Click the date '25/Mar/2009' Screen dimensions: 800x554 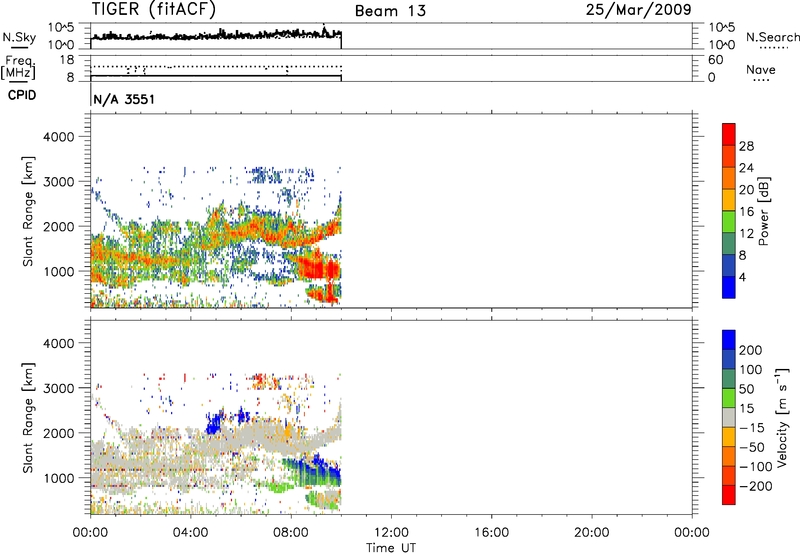(638, 10)
